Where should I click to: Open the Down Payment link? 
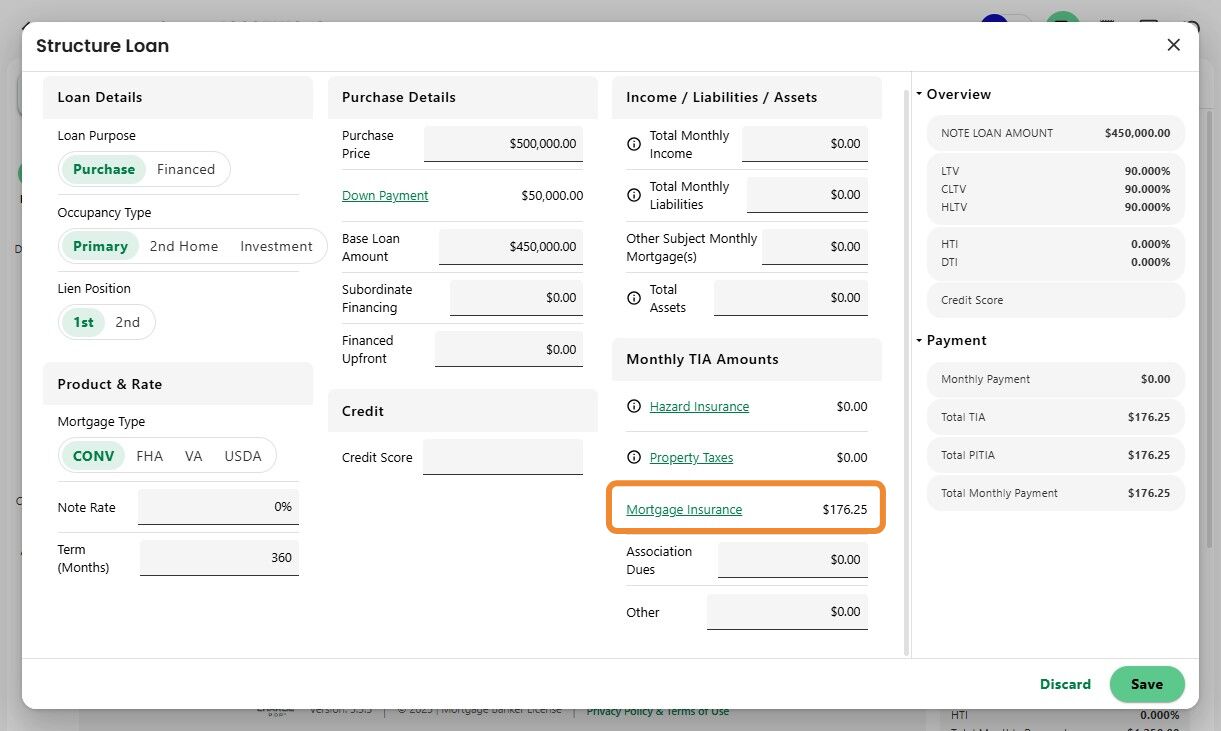click(x=385, y=196)
